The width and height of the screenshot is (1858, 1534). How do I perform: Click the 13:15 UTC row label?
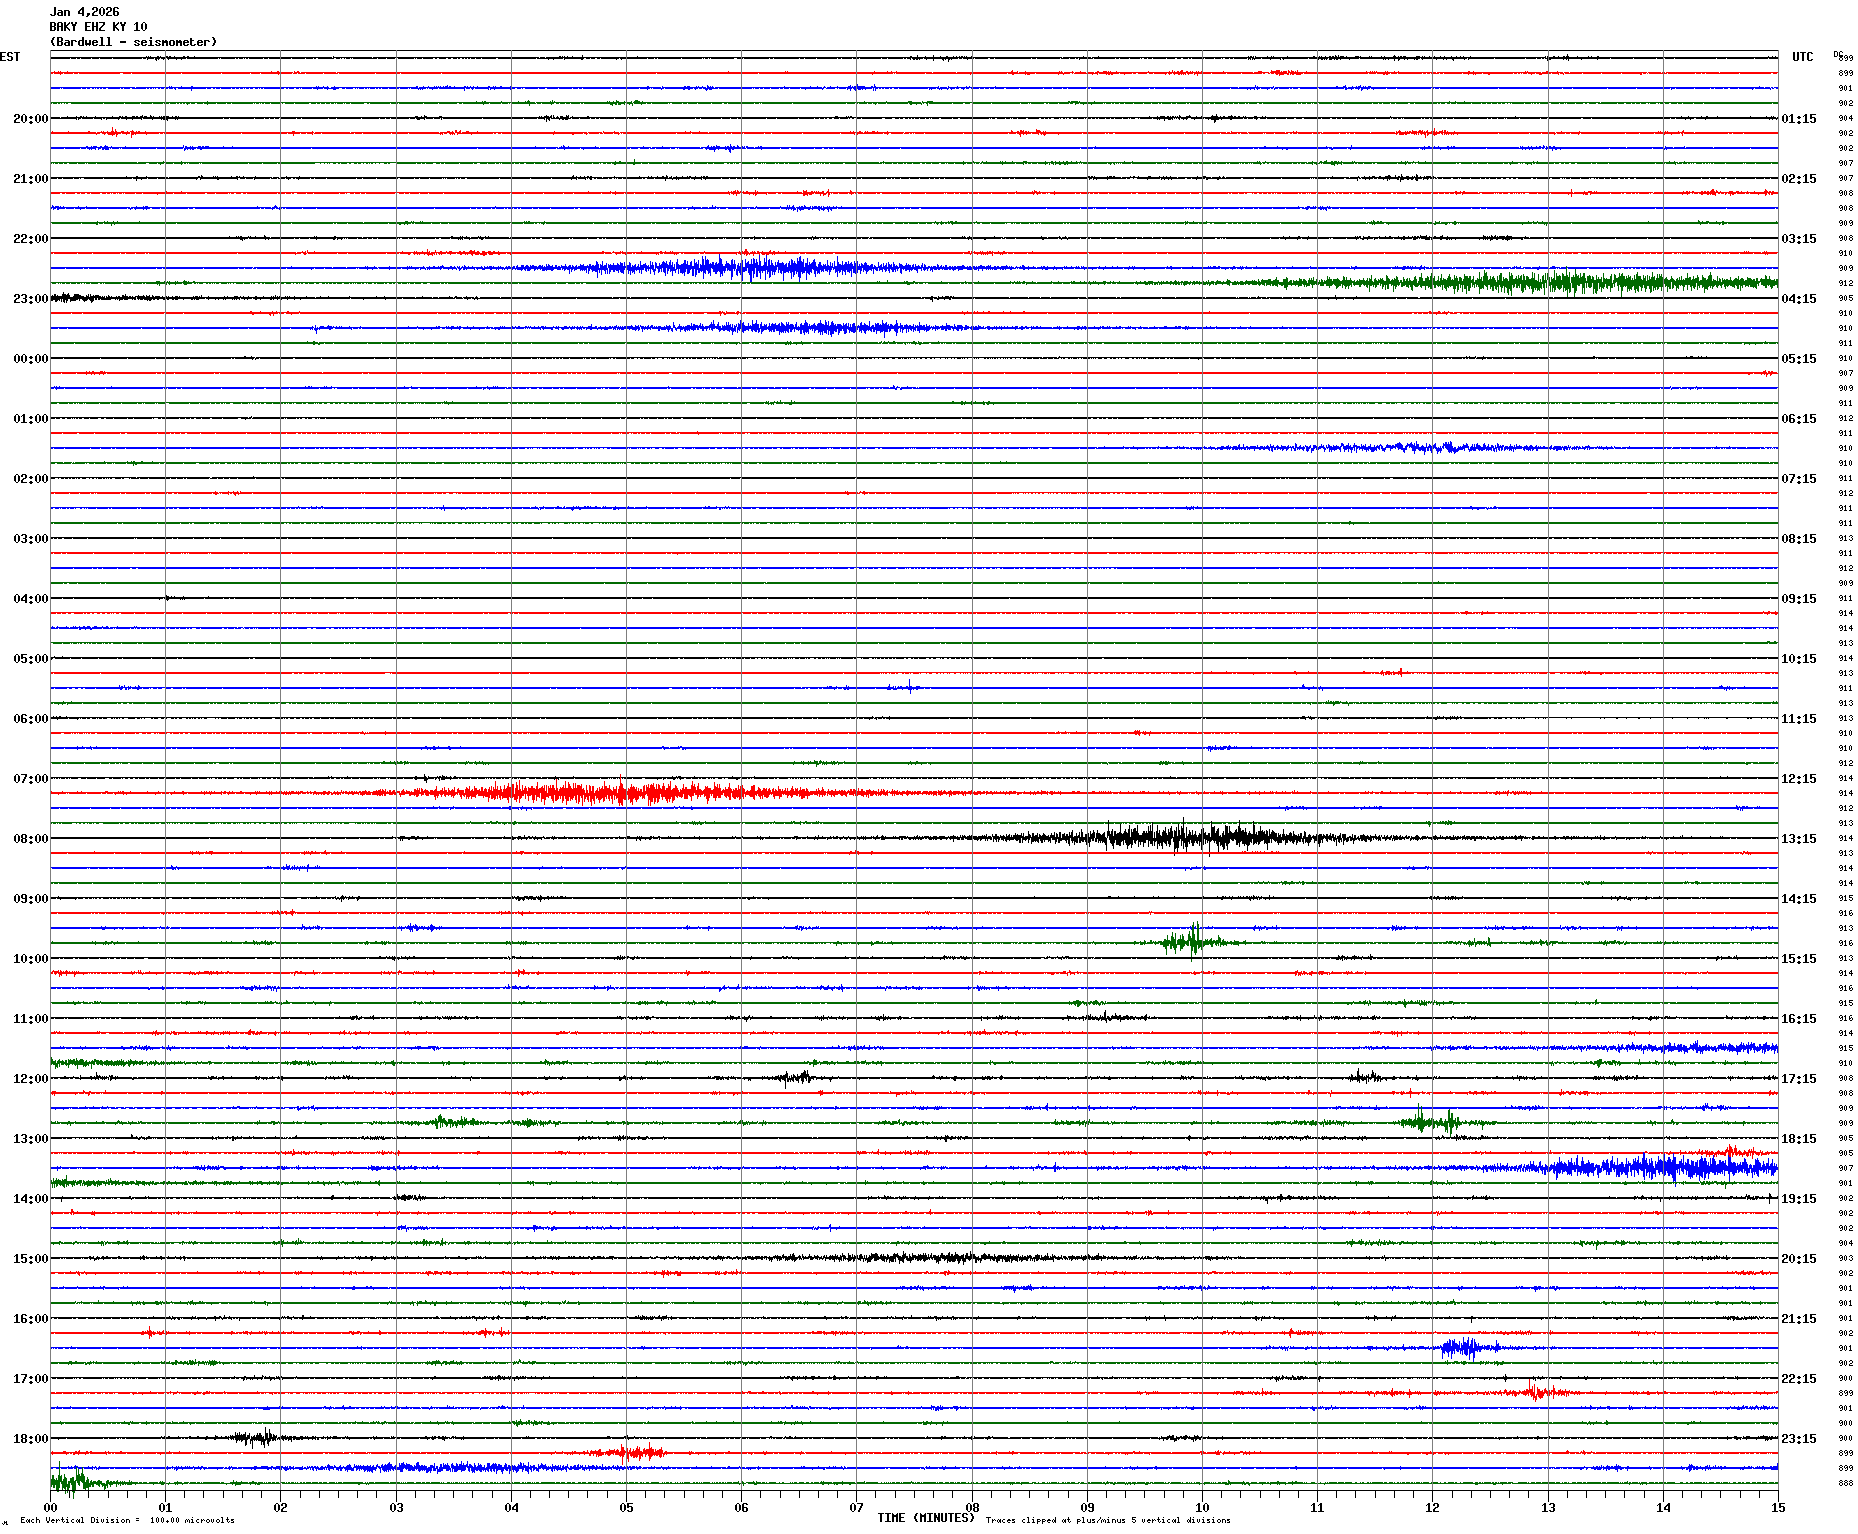point(1798,839)
